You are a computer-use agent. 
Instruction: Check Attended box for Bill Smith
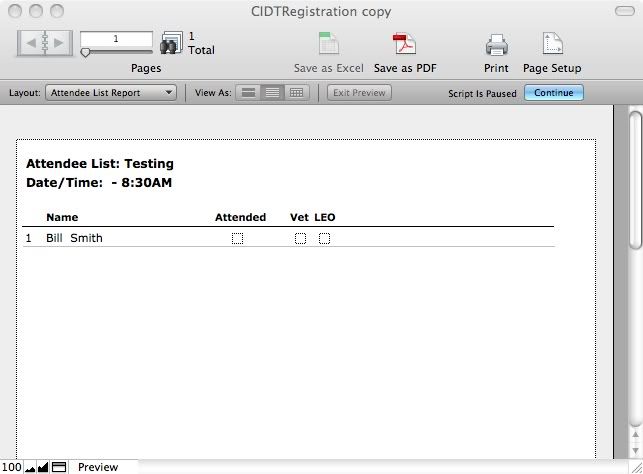[237, 238]
